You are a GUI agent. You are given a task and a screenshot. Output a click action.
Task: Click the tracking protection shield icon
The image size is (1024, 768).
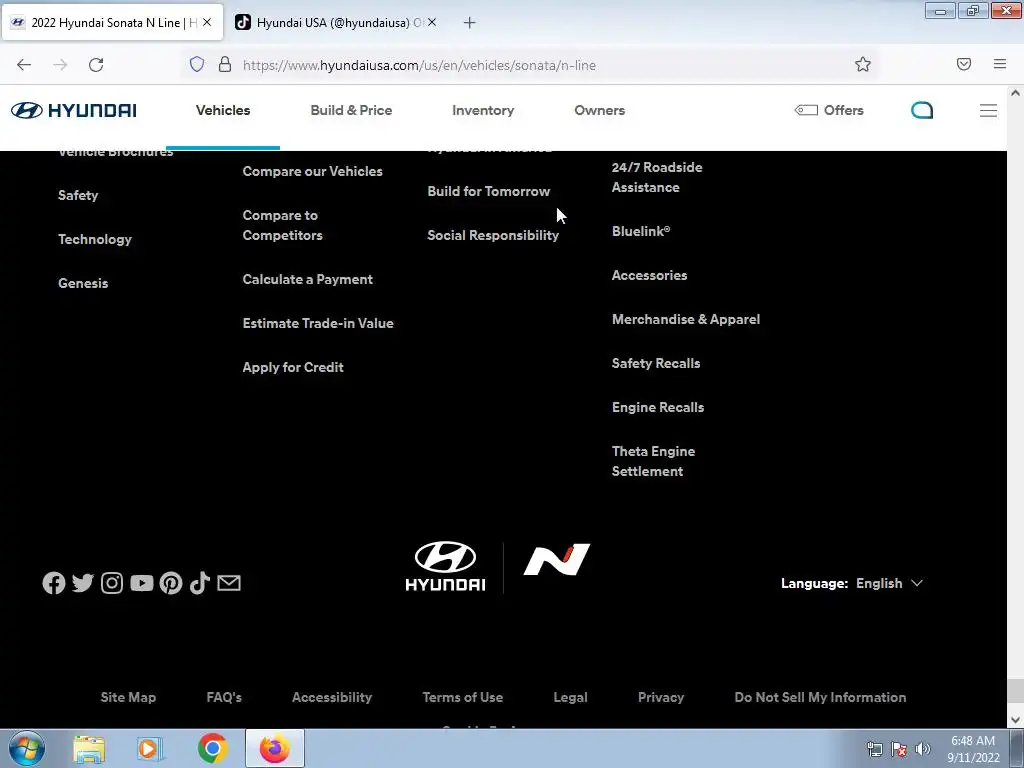pos(197,64)
